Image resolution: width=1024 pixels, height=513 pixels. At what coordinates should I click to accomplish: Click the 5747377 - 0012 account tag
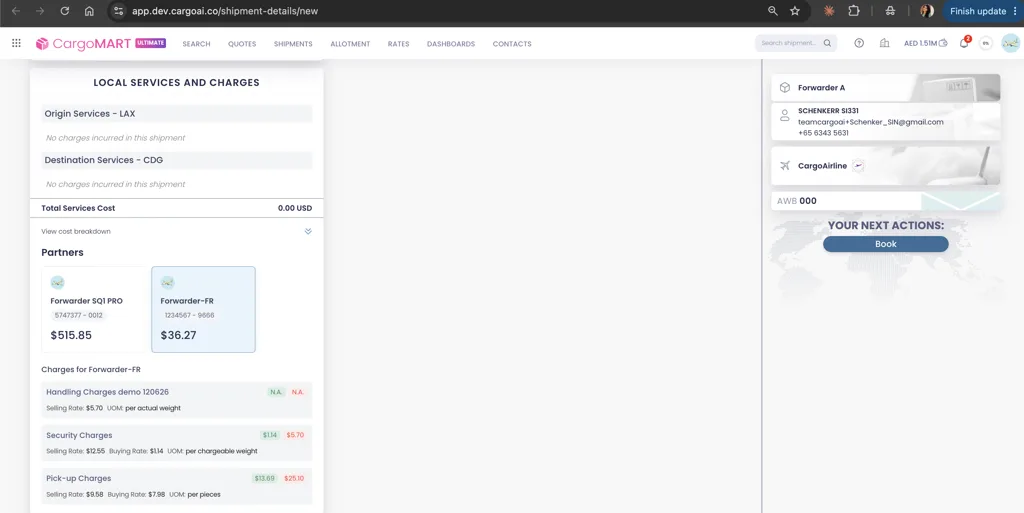[79, 315]
